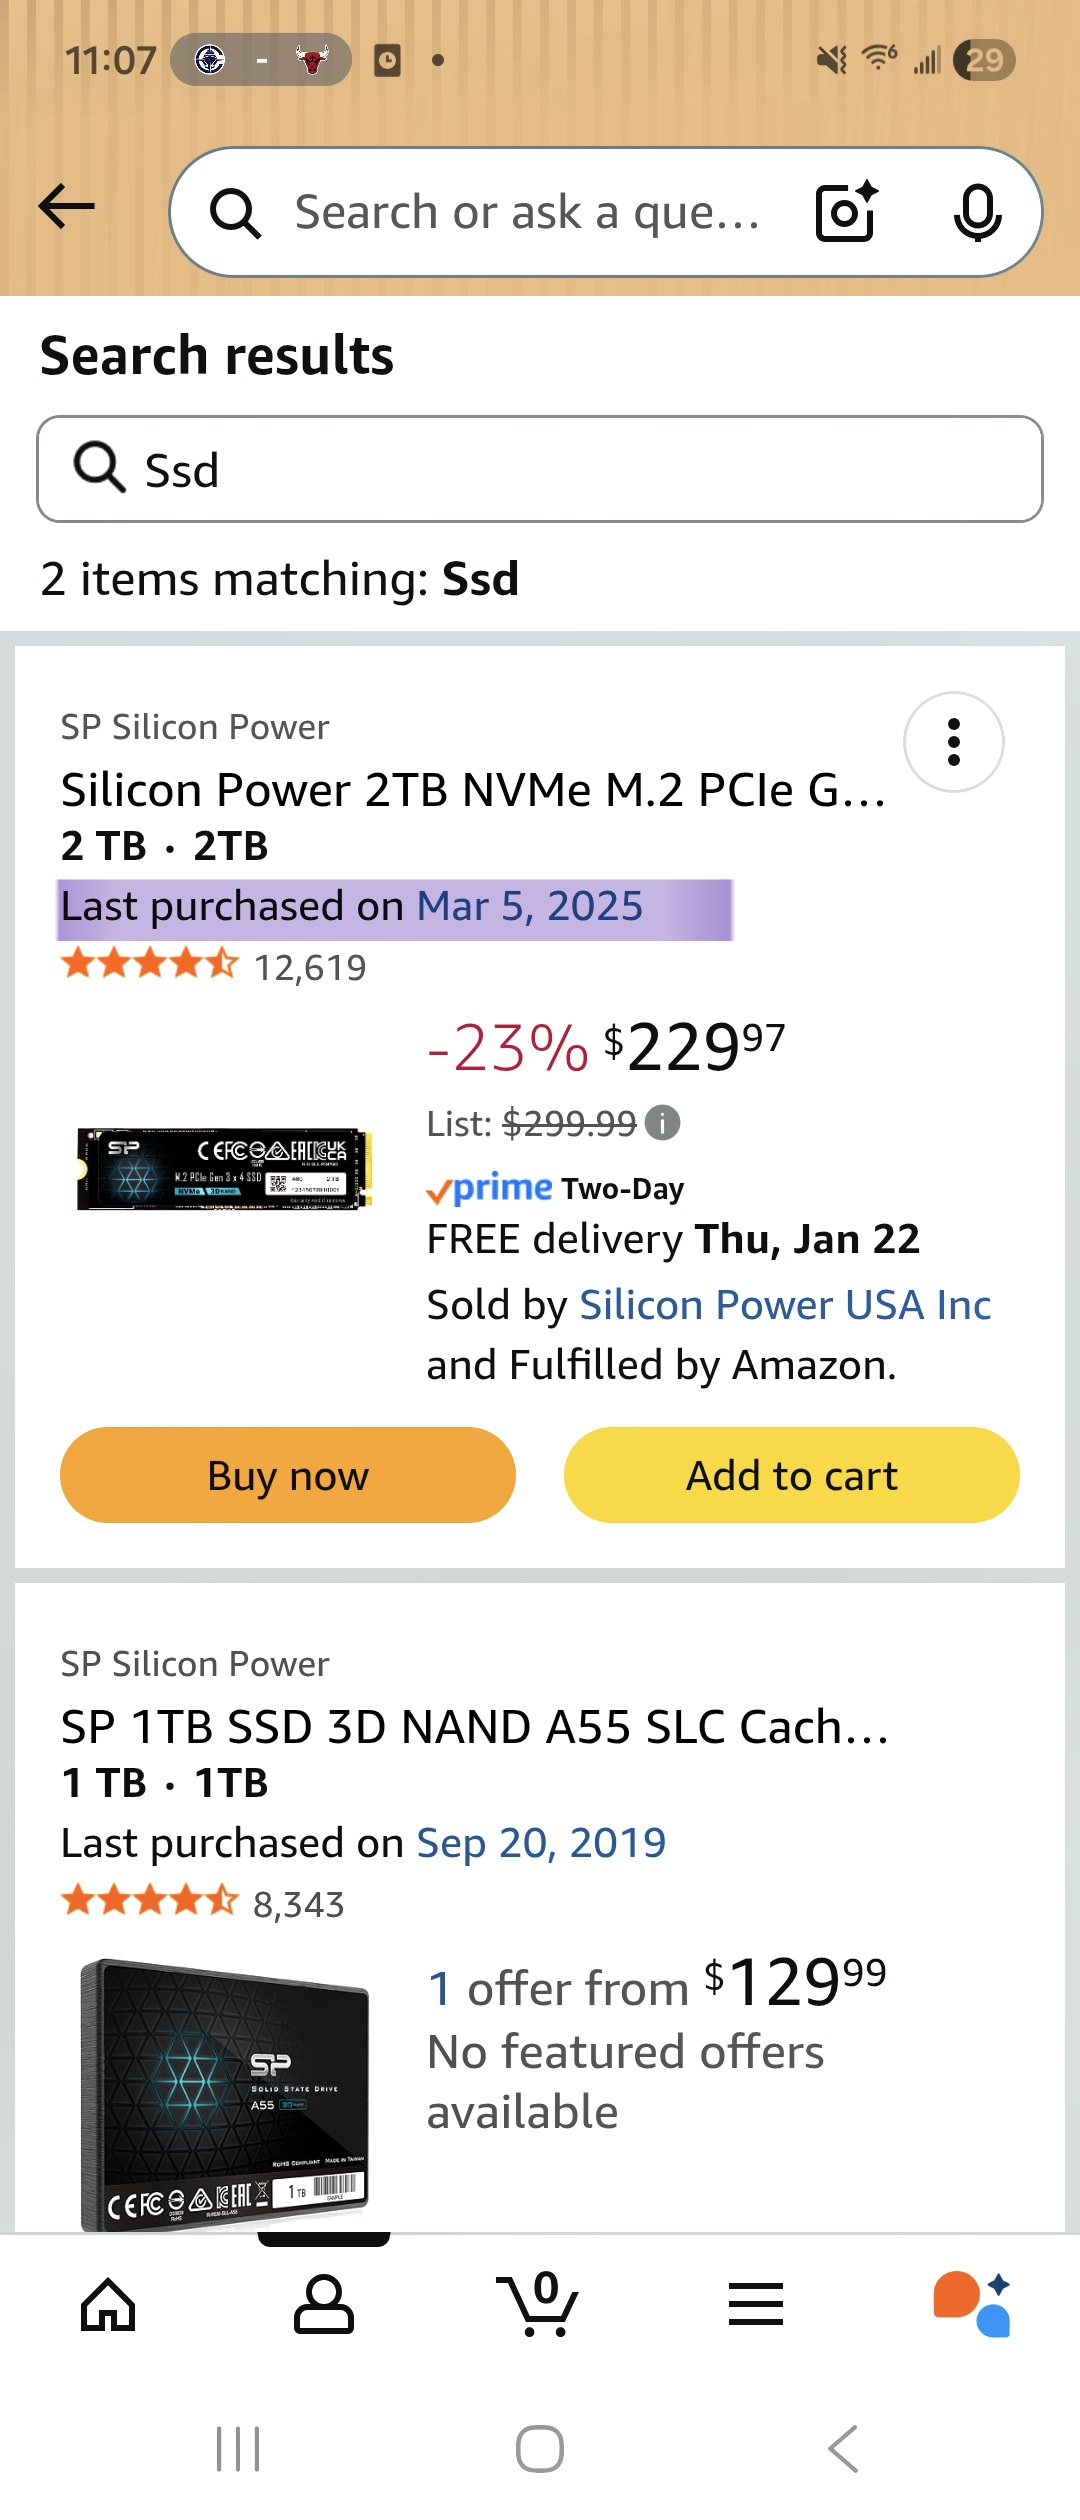Tap the Android recent apps button

(x=238, y=2449)
